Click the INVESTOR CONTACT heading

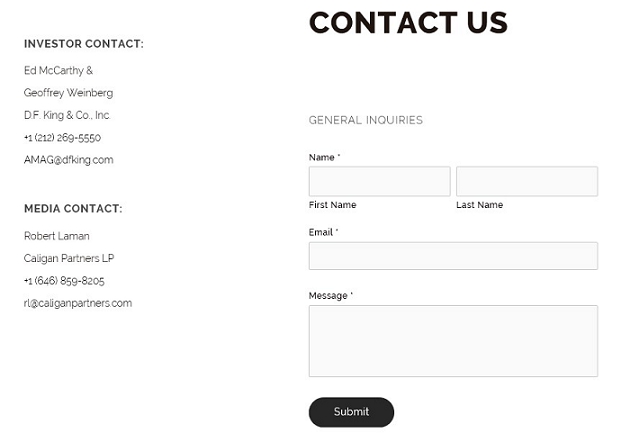coord(84,44)
